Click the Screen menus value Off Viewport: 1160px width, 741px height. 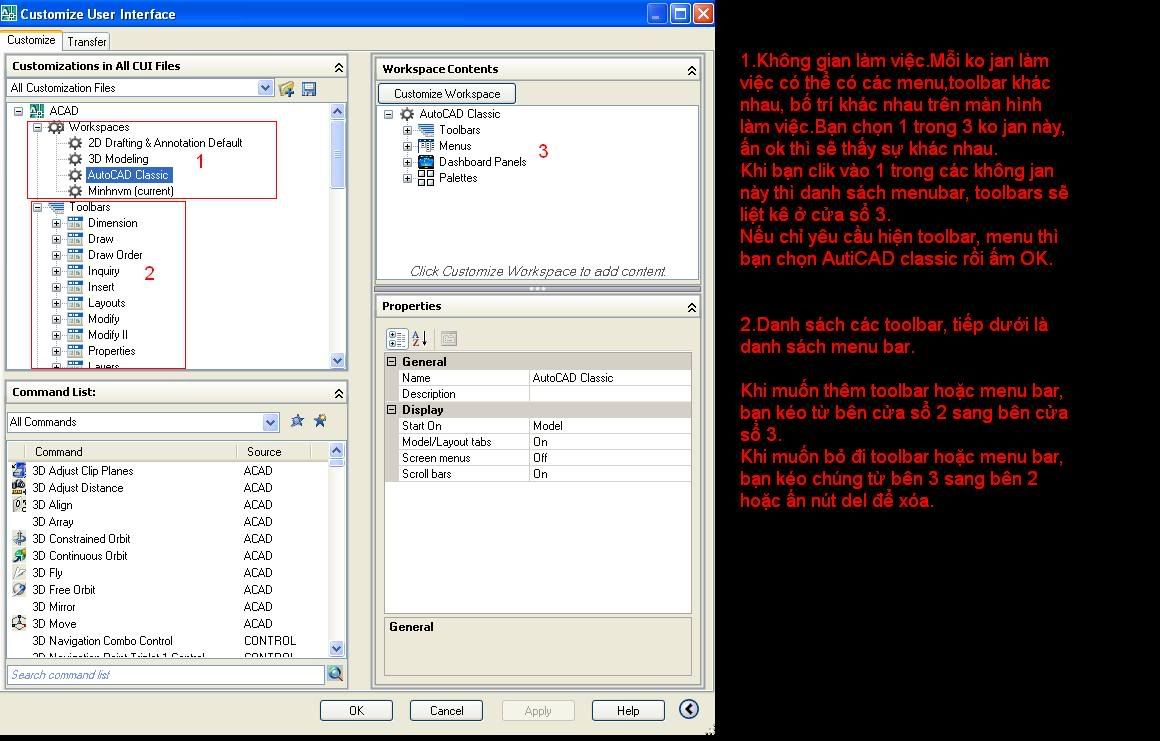click(610, 458)
